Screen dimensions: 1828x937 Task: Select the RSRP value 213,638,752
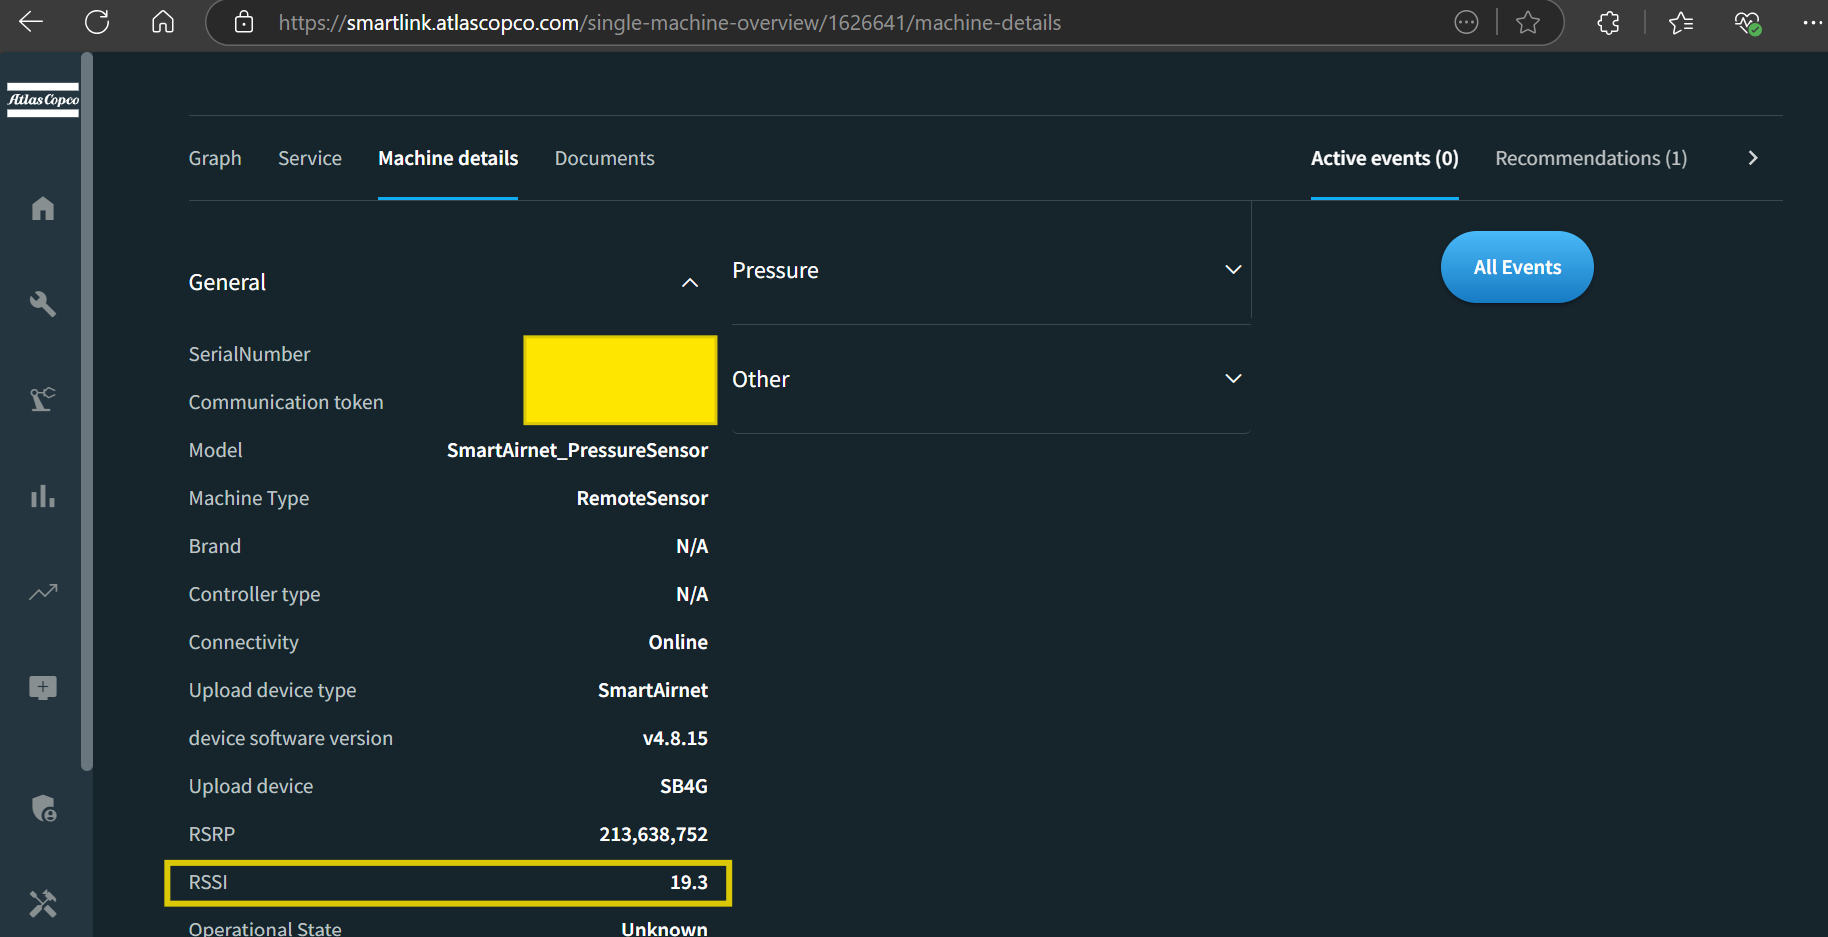point(653,834)
